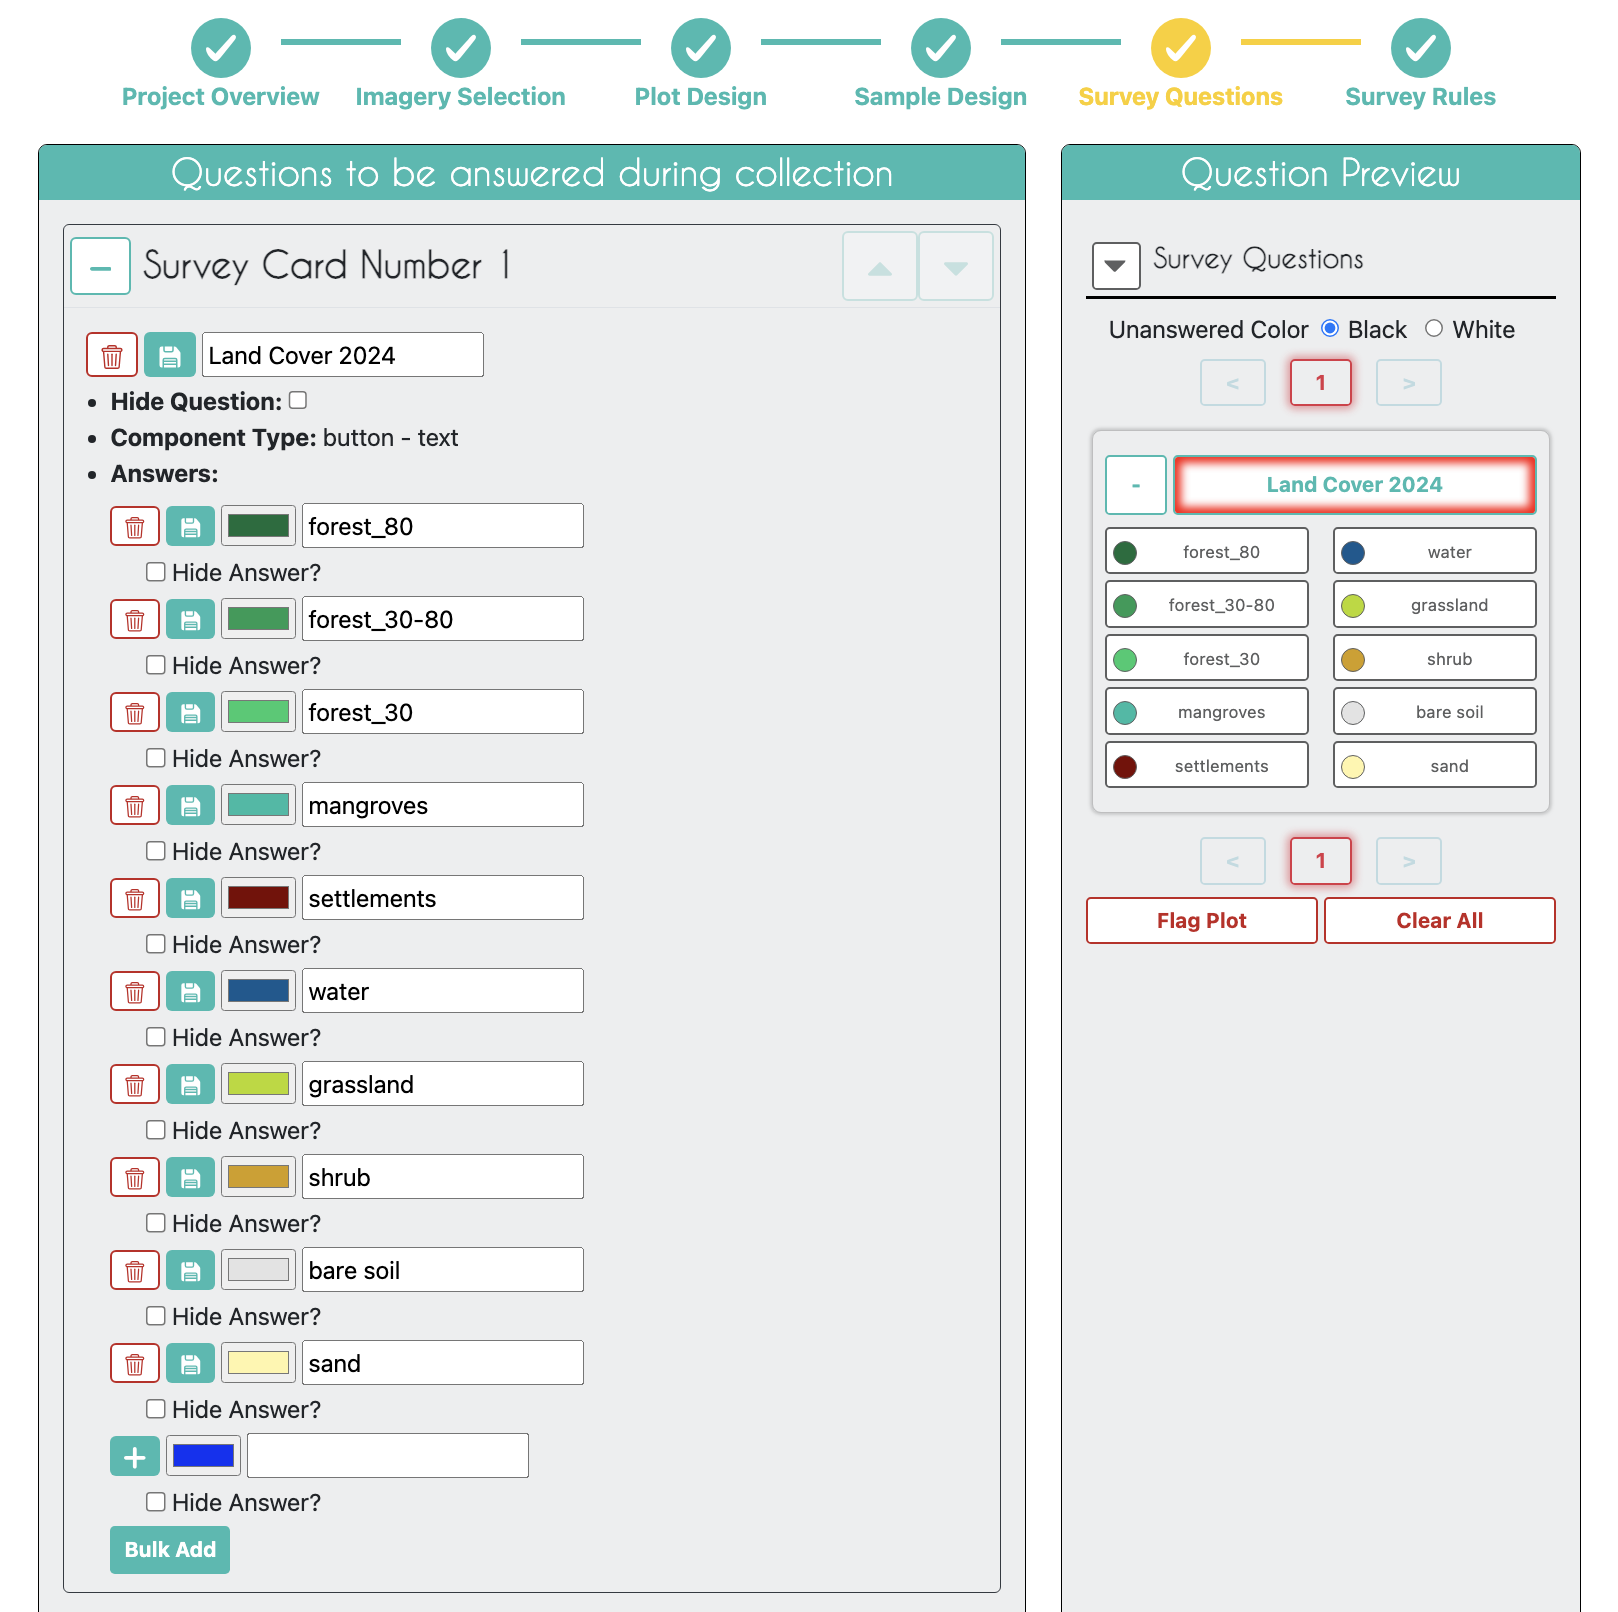Save the Land Cover 2024 question title

[x=169, y=356]
